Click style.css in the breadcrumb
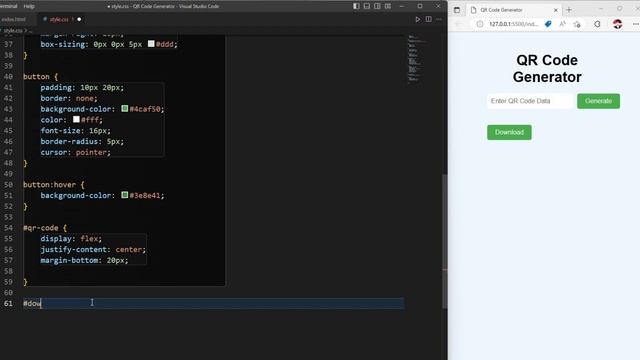 coord(13,30)
